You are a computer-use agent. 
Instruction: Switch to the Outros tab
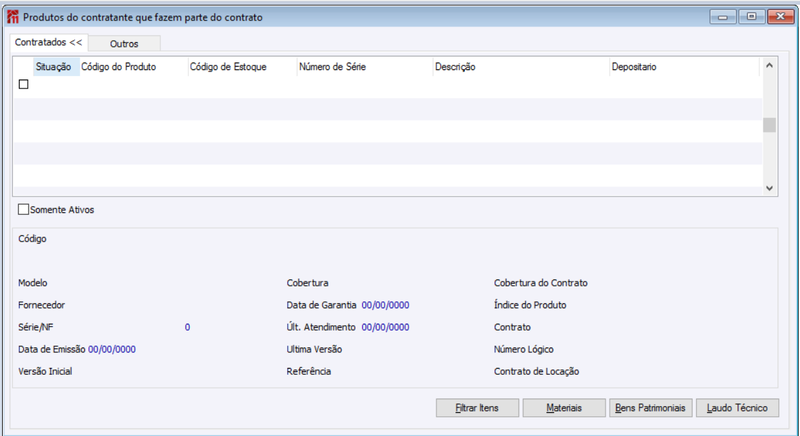tap(124, 44)
